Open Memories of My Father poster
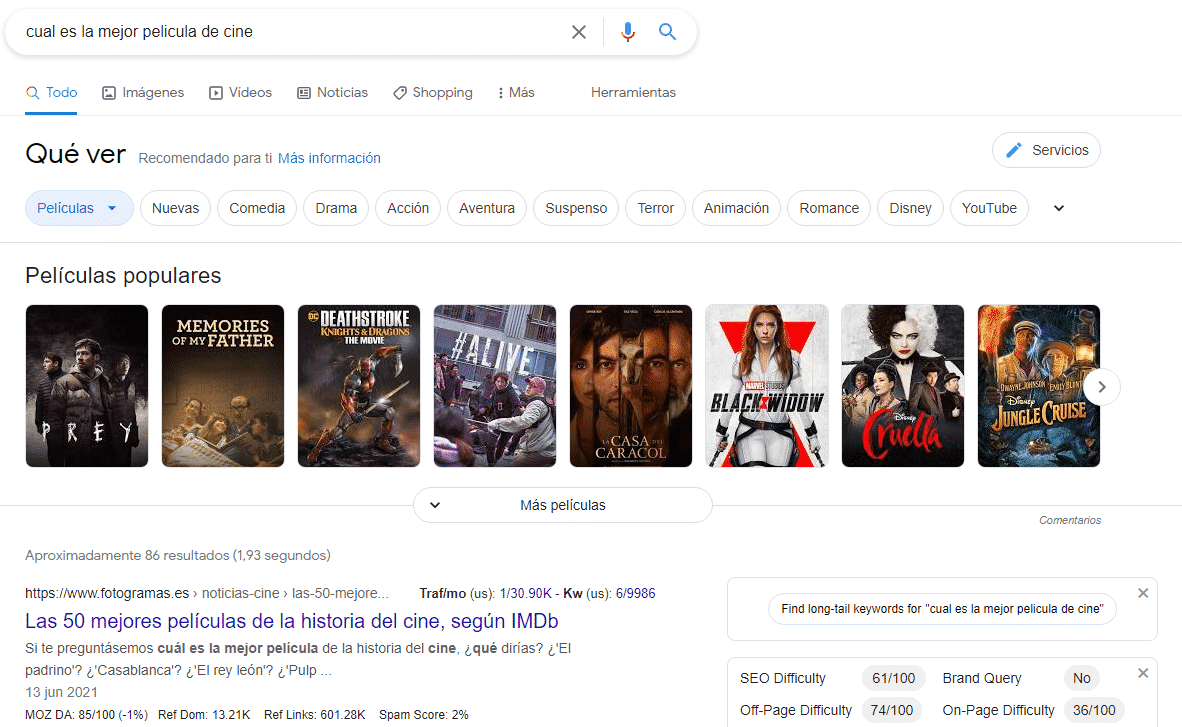 tap(223, 386)
